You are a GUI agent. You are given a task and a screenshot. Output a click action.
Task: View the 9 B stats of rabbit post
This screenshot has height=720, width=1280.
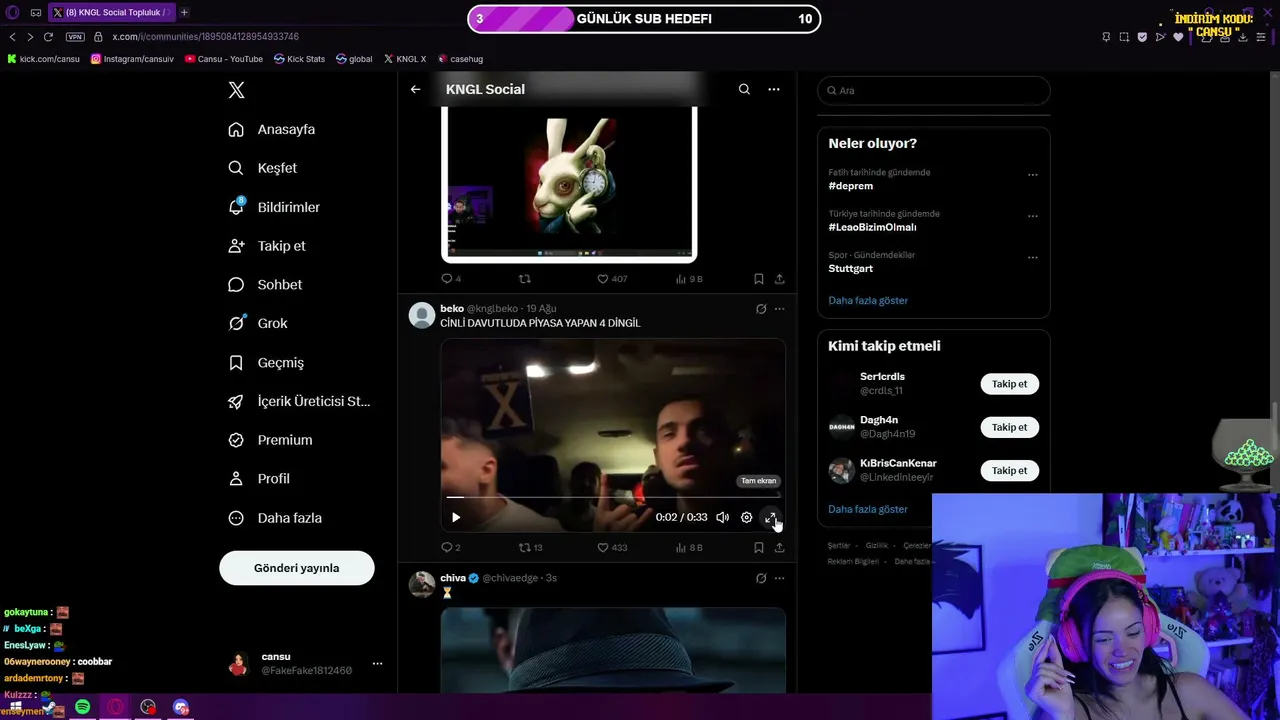690,279
